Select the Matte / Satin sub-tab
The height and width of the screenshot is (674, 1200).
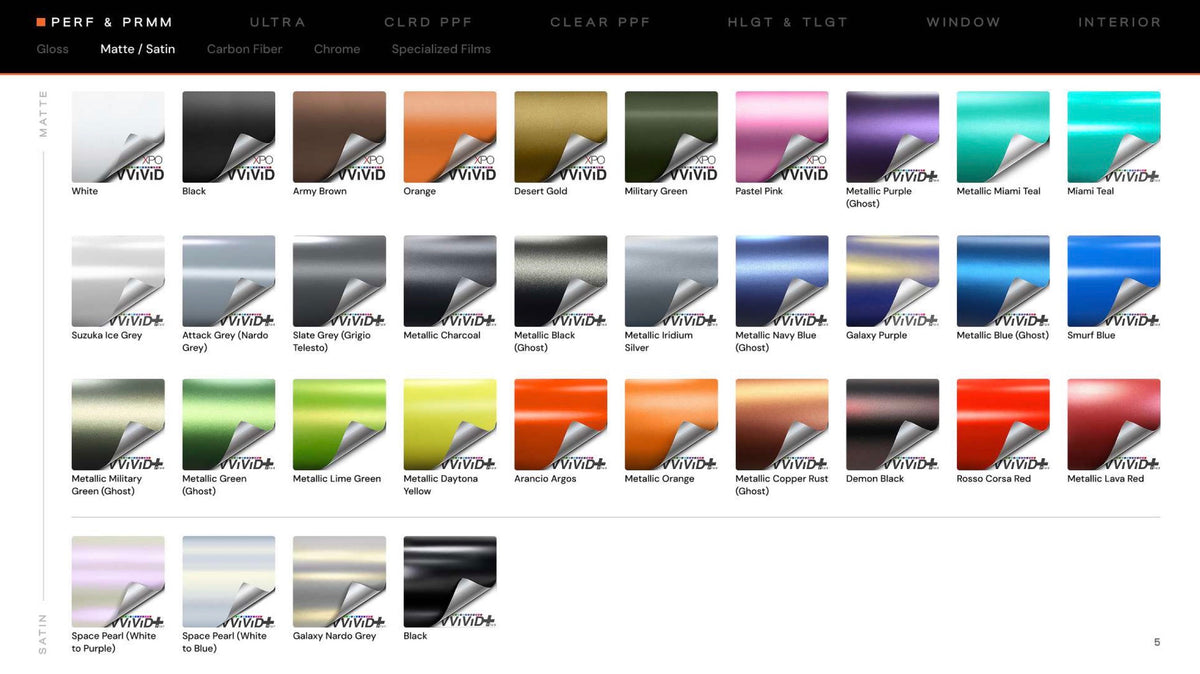(138, 49)
